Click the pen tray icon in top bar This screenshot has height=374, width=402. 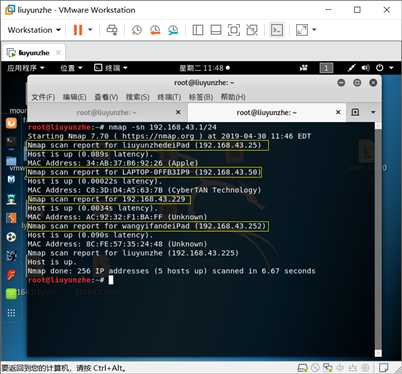tap(351, 68)
